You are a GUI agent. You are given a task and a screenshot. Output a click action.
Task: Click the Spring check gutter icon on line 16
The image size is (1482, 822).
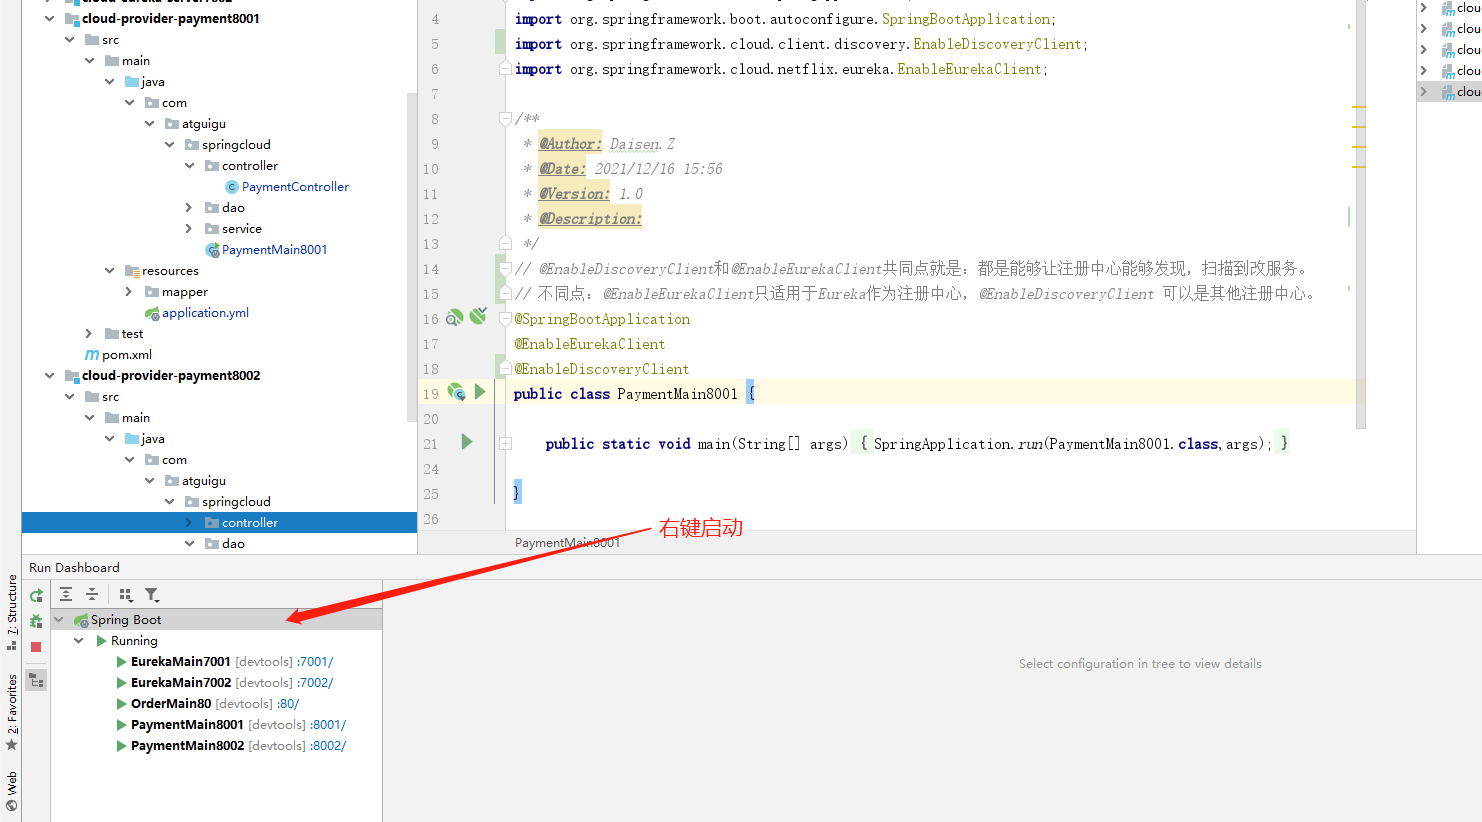[x=478, y=317]
